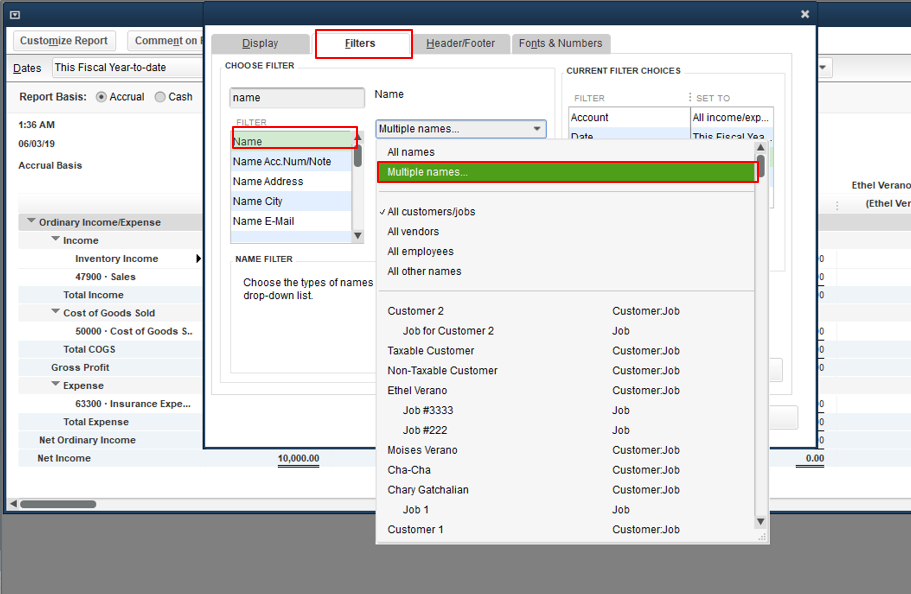Click the filter list scroll down arrow
This screenshot has width=911, height=594.
(358, 236)
